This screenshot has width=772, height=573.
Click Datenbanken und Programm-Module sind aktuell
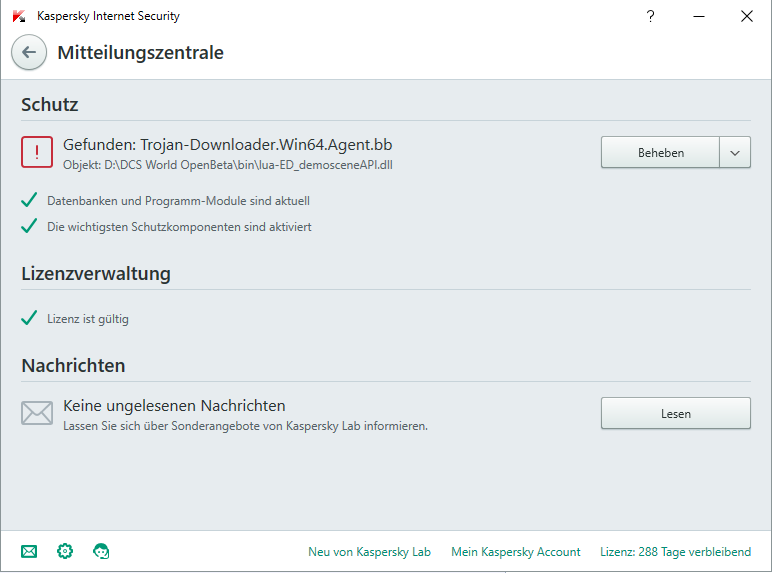tap(178, 201)
